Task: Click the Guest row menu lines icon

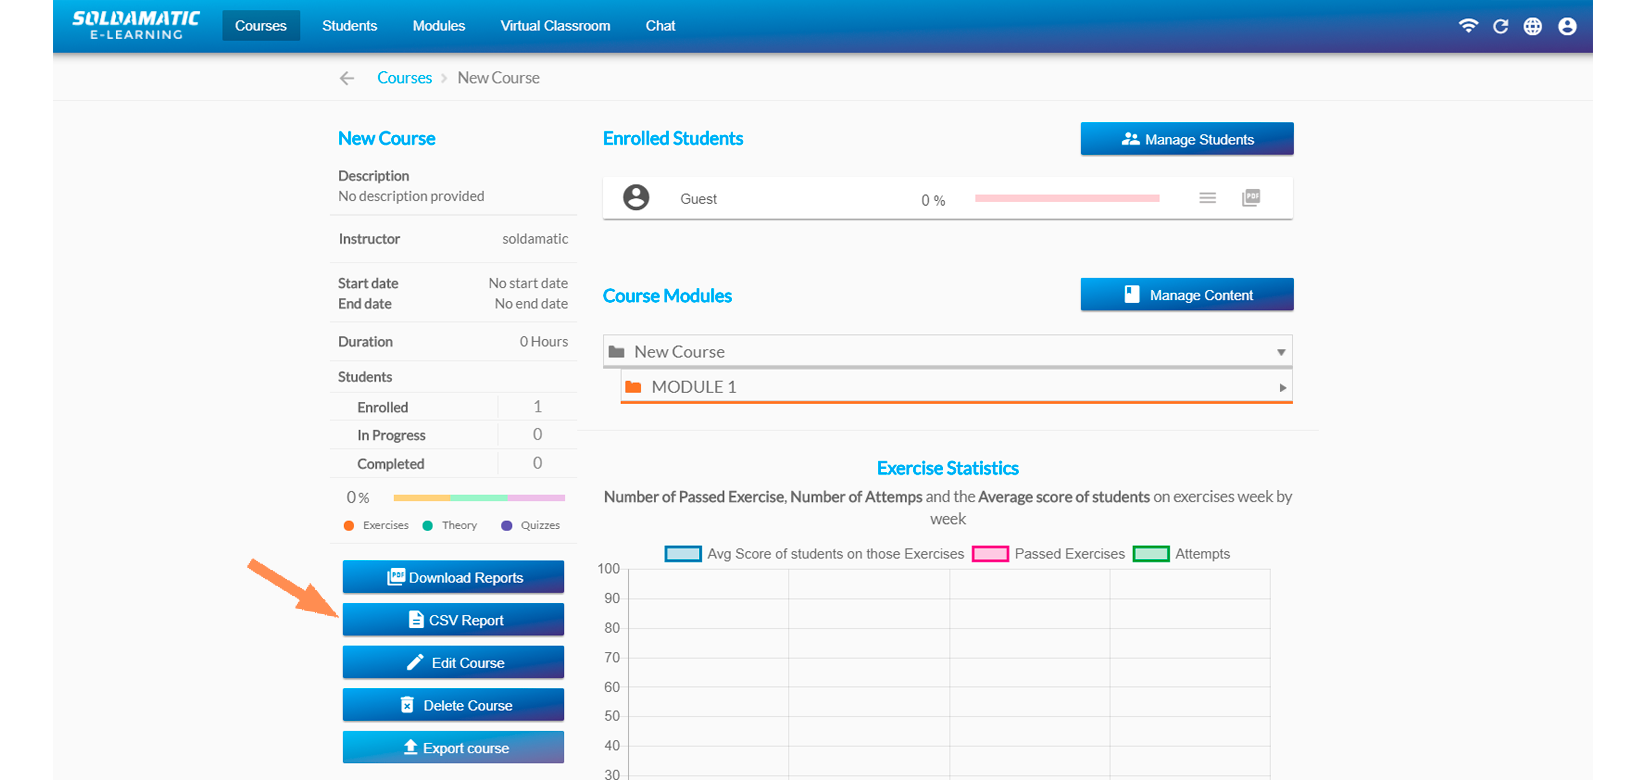Action: point(1207,198)
